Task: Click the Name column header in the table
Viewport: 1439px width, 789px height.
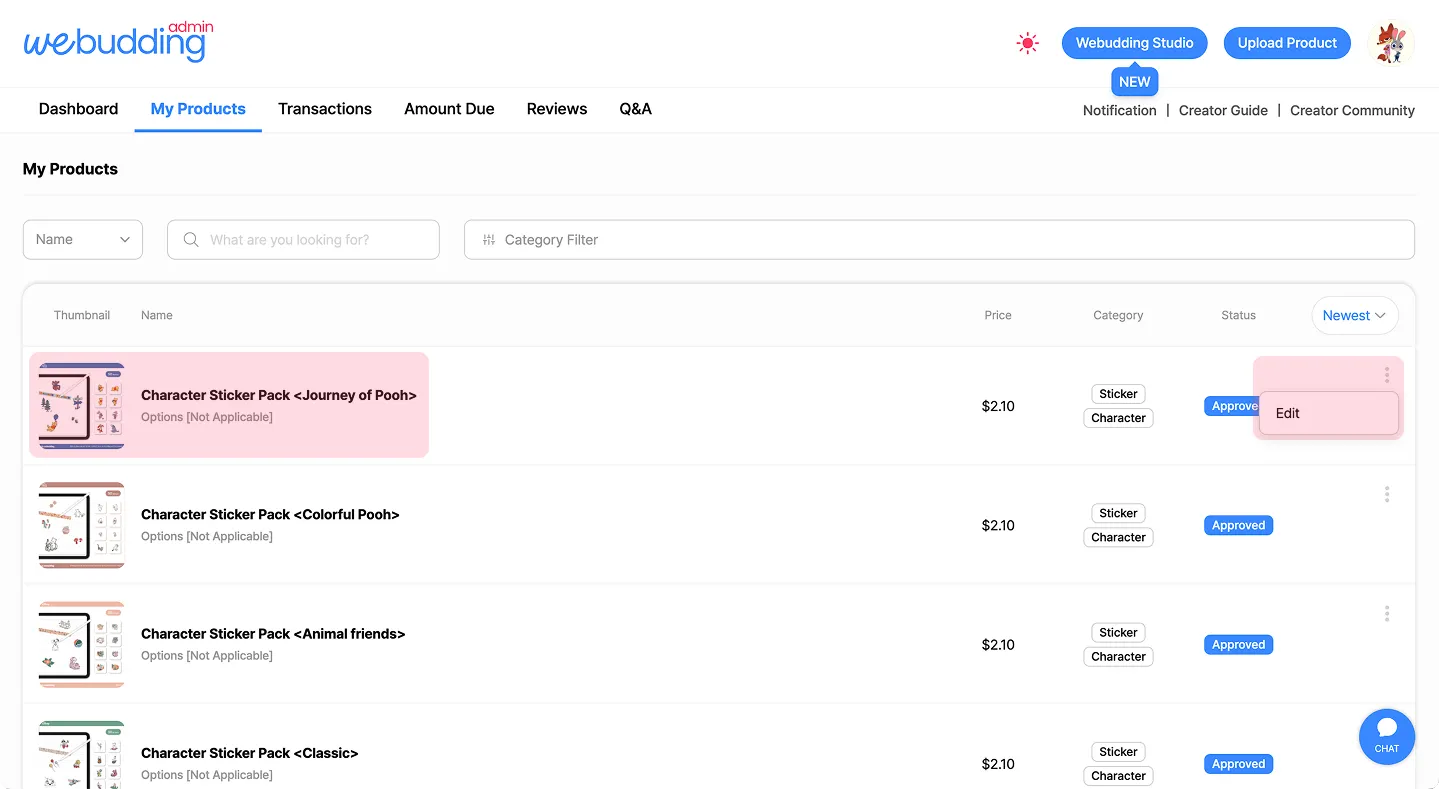Action: (x=157, y=315)
